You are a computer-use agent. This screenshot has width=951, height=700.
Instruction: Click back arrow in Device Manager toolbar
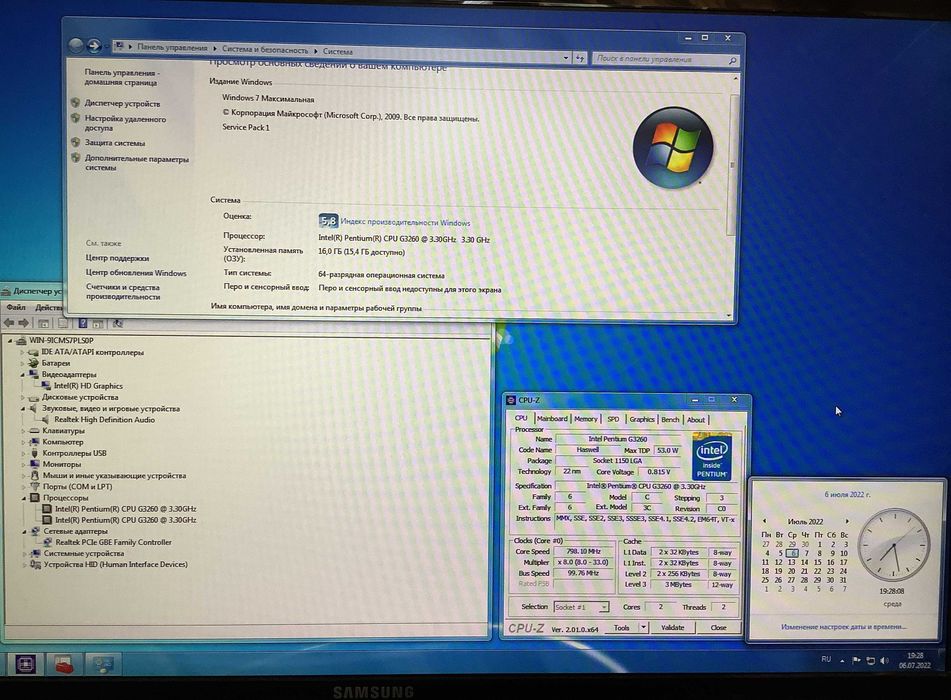(9, 323)
